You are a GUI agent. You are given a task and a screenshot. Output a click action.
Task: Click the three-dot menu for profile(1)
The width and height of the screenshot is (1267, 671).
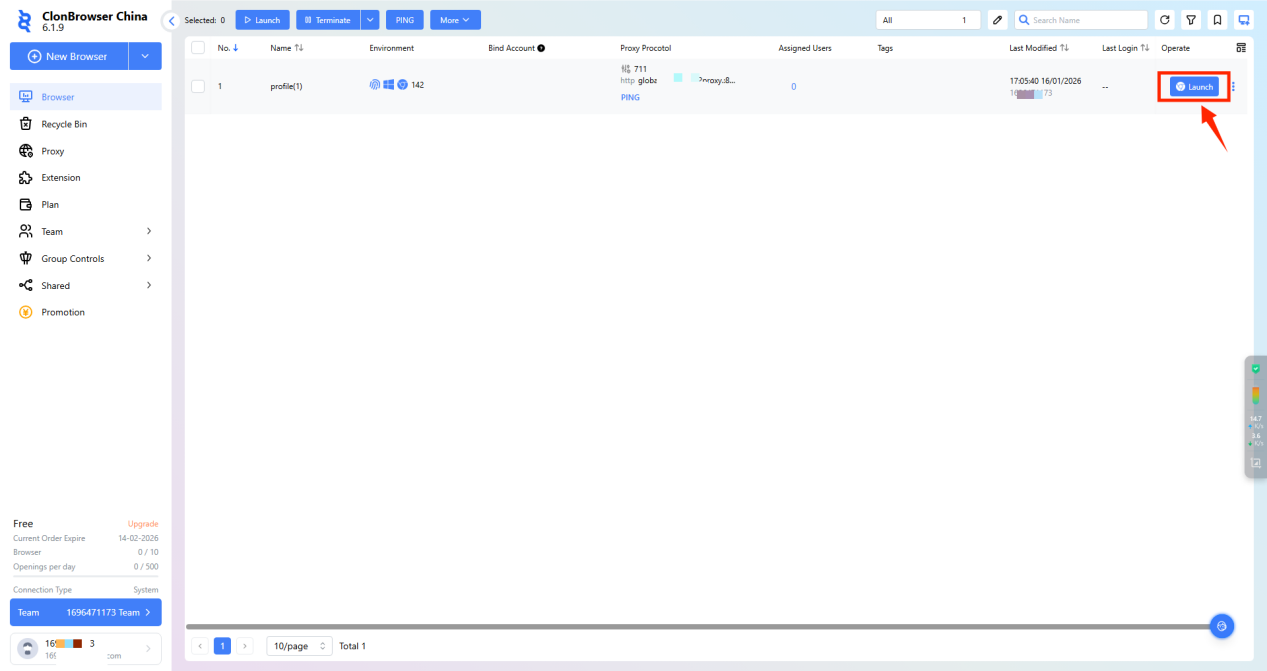(x=1233, y=87)
